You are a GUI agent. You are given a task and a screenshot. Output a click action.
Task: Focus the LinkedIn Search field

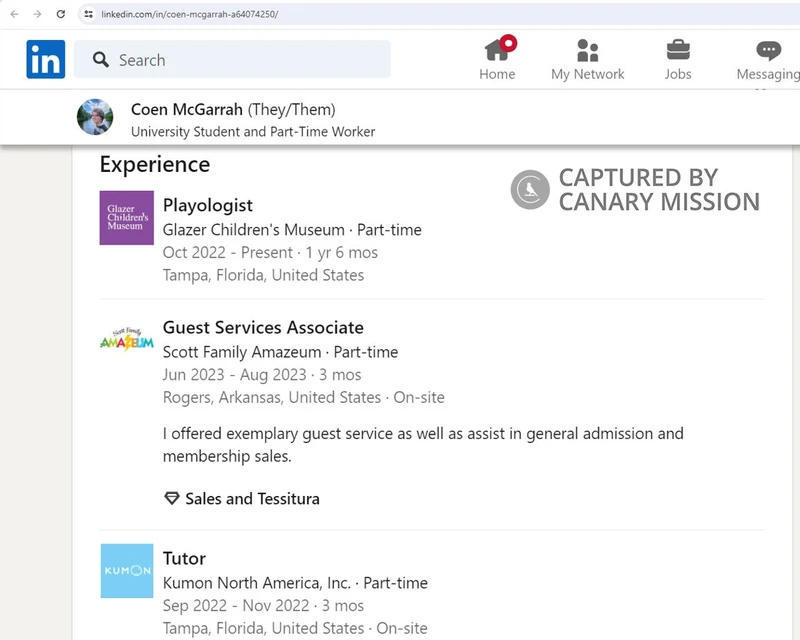point(232,60)
